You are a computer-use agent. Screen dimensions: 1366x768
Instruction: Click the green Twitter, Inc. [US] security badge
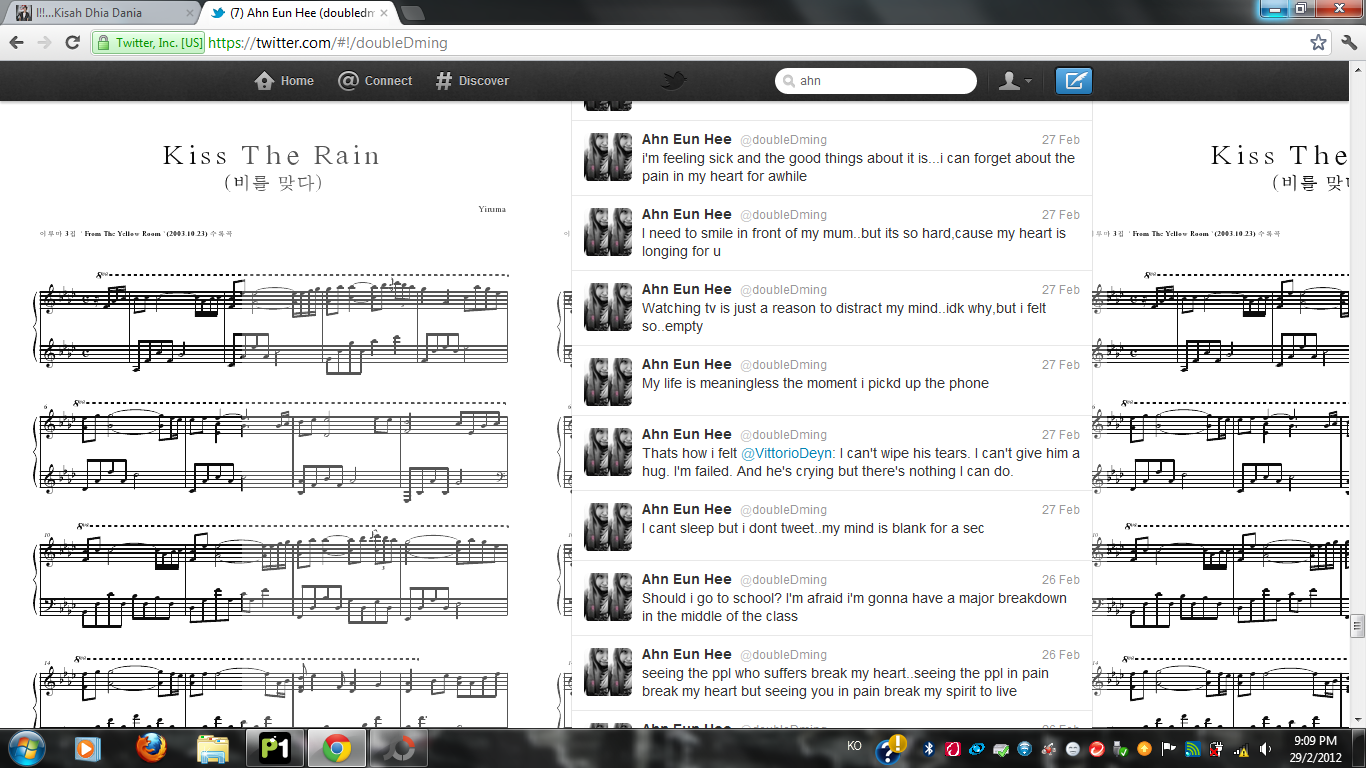coord(149,43)
